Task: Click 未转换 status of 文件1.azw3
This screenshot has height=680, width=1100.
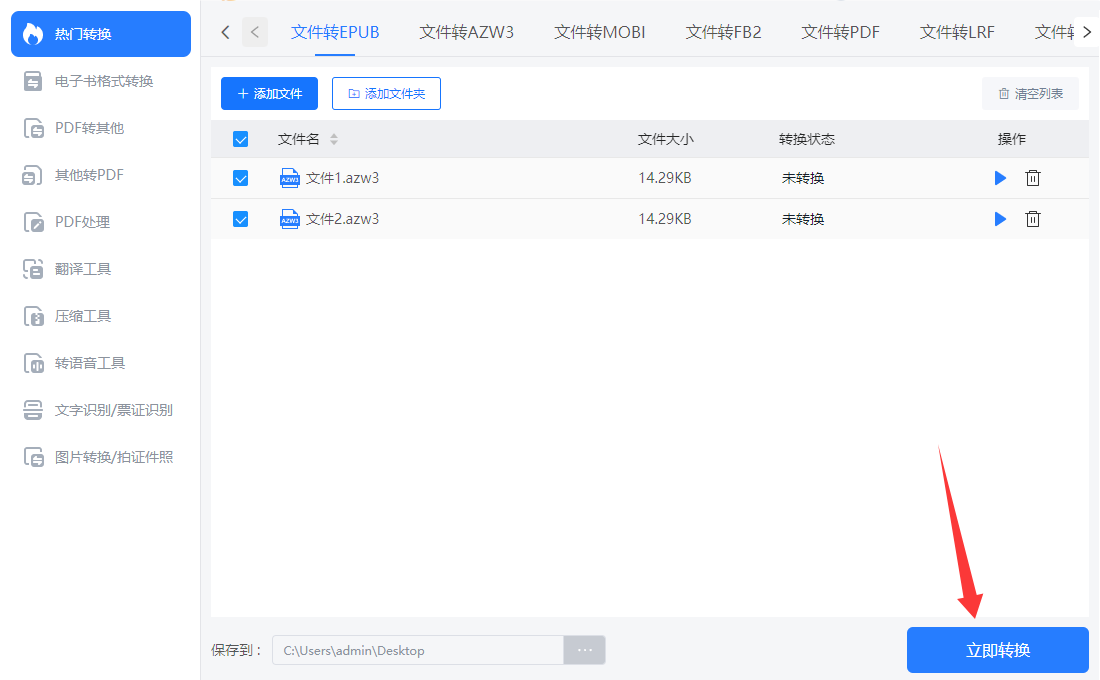Action: [803, 178]
